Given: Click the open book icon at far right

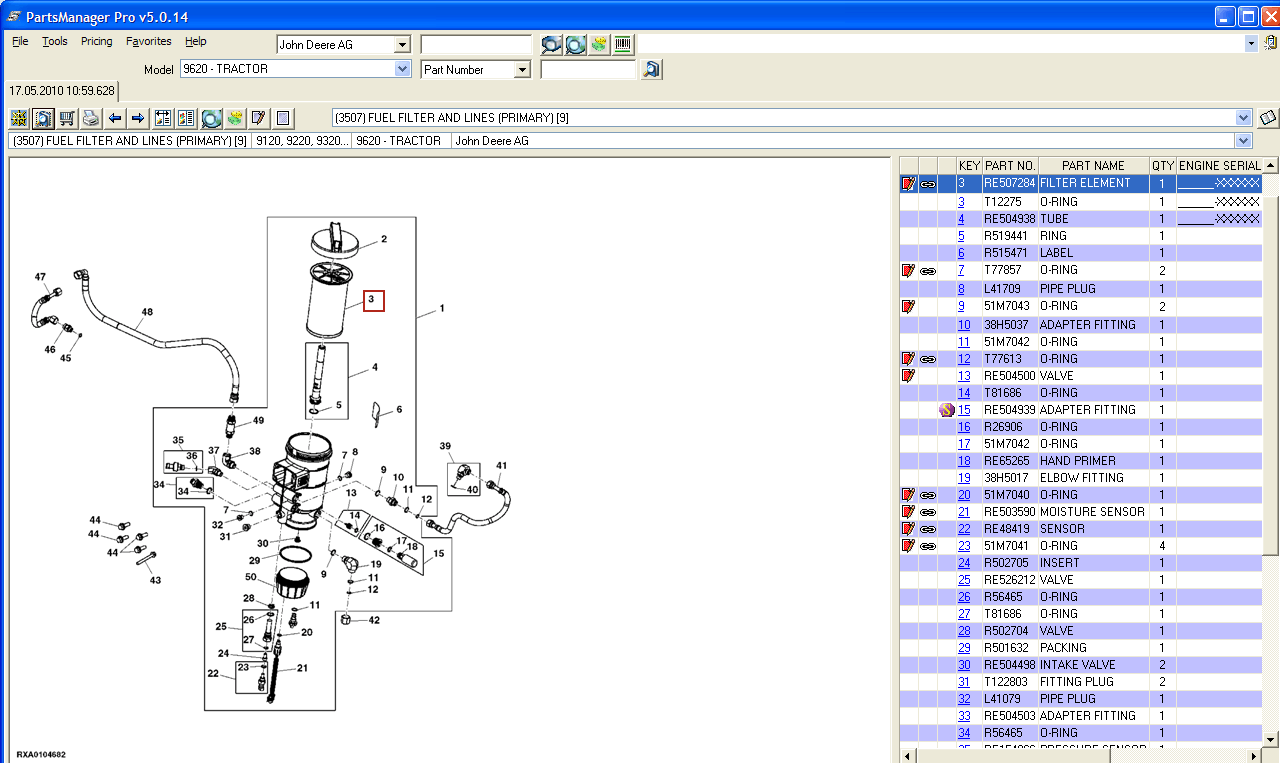Looking at the screenshot, I should click(x=1268, y=118).
